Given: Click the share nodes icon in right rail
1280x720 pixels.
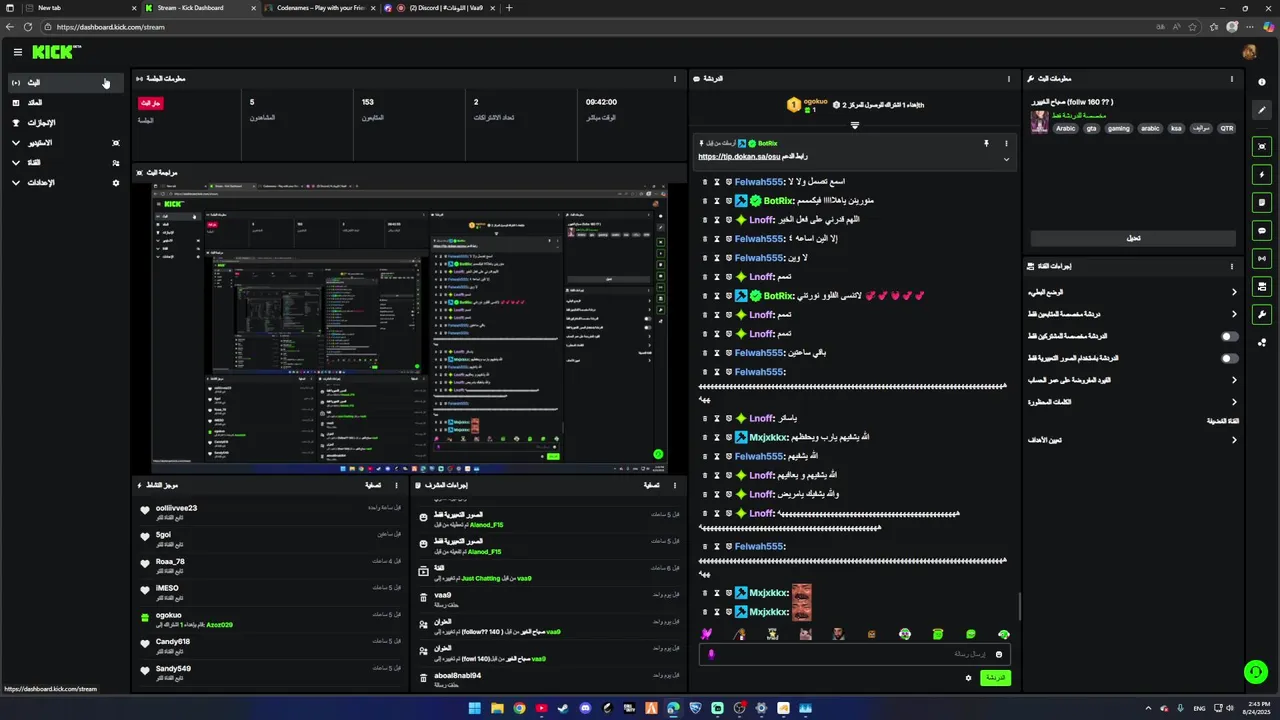Looking at the screenshot, I should point(1262,342).
